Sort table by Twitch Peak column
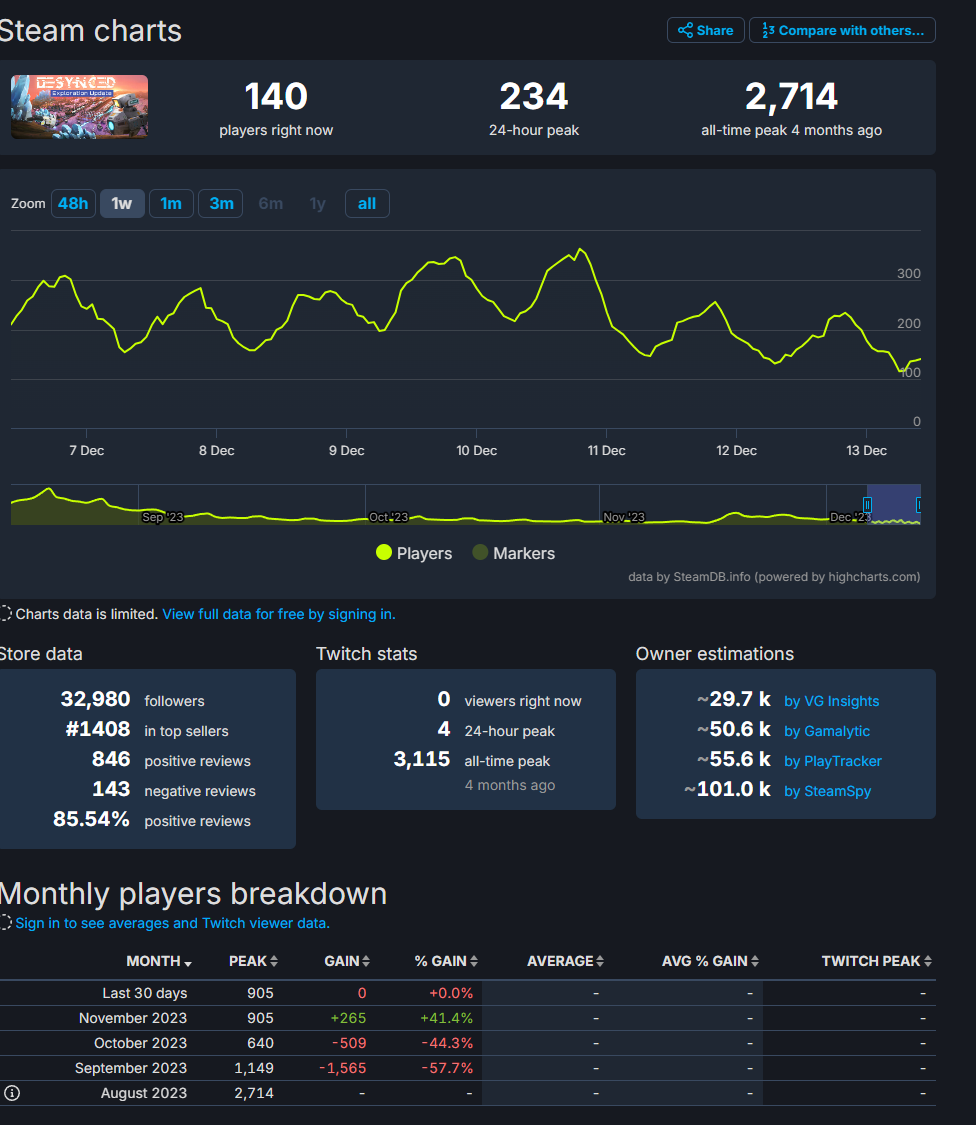 coord(877,961)
